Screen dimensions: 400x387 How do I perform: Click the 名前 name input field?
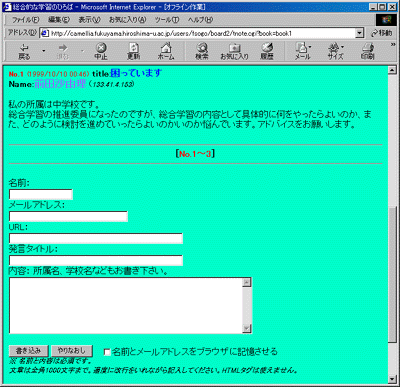point(41,195)
